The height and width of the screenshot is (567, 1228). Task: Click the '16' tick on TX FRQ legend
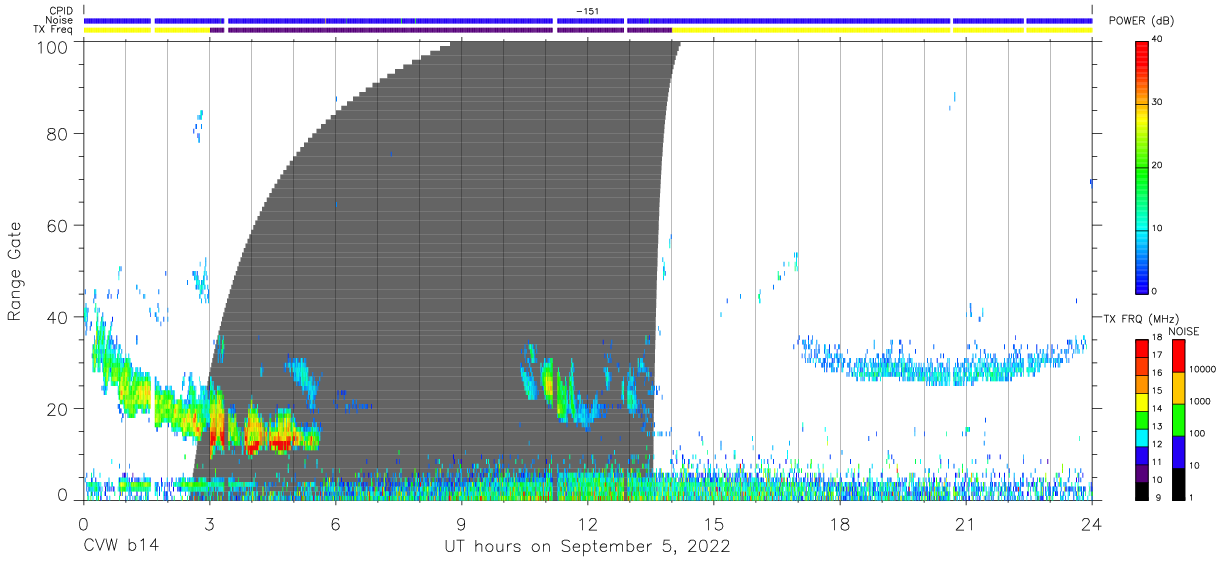(1157, 373)
